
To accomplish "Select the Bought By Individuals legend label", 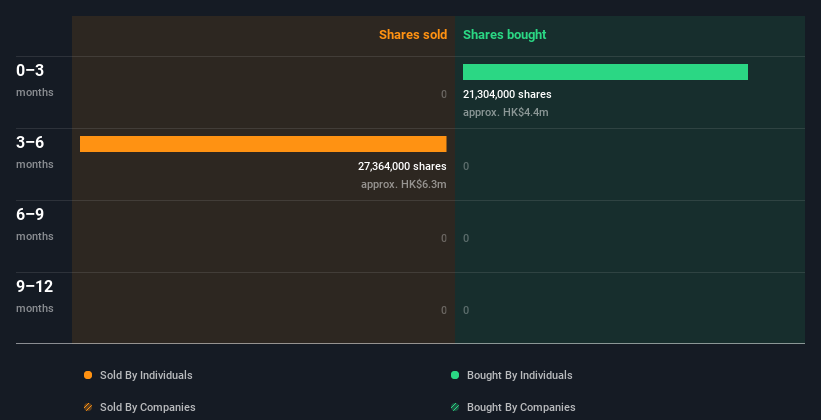I will coord(519,375).
